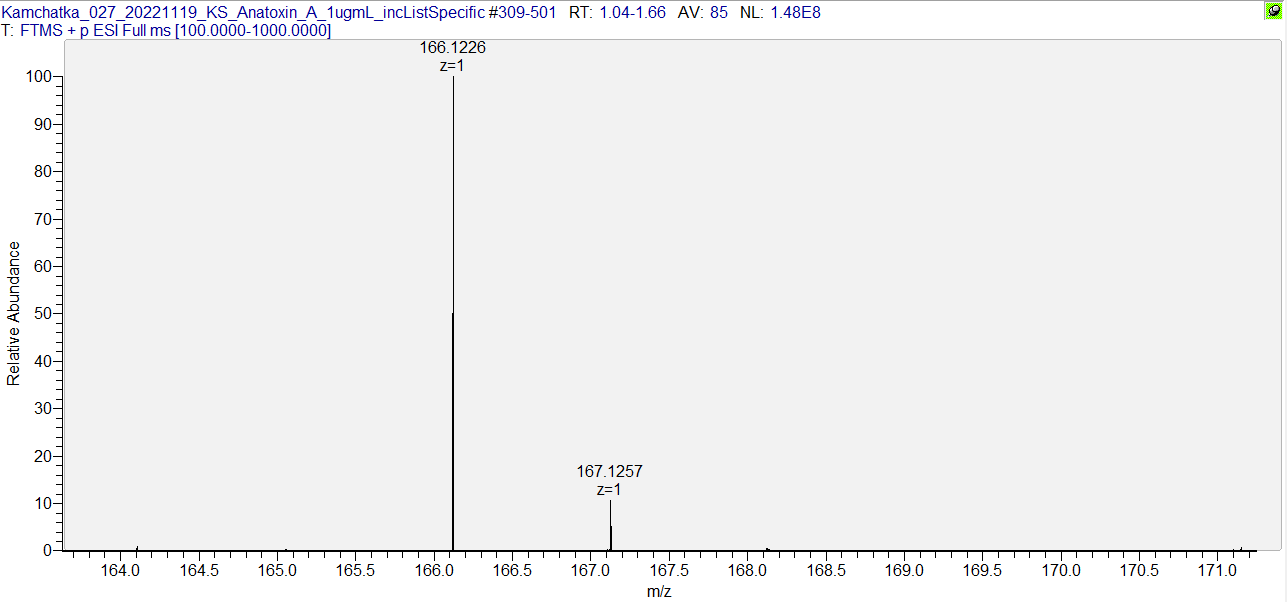Click the m/z axis title

658,591
